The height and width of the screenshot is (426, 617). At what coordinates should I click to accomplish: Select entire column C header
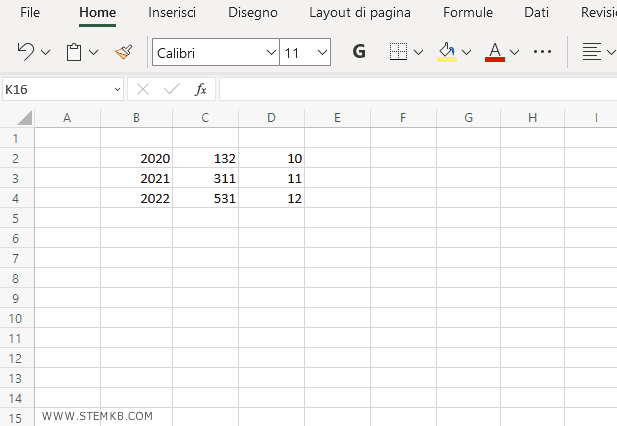(205, 118)
